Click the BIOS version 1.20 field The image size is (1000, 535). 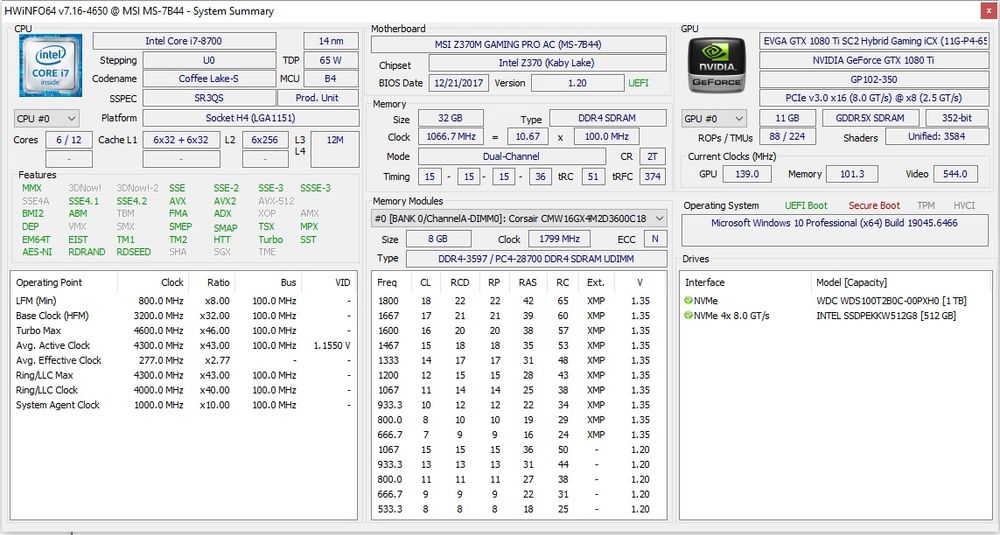click(577, 83)
